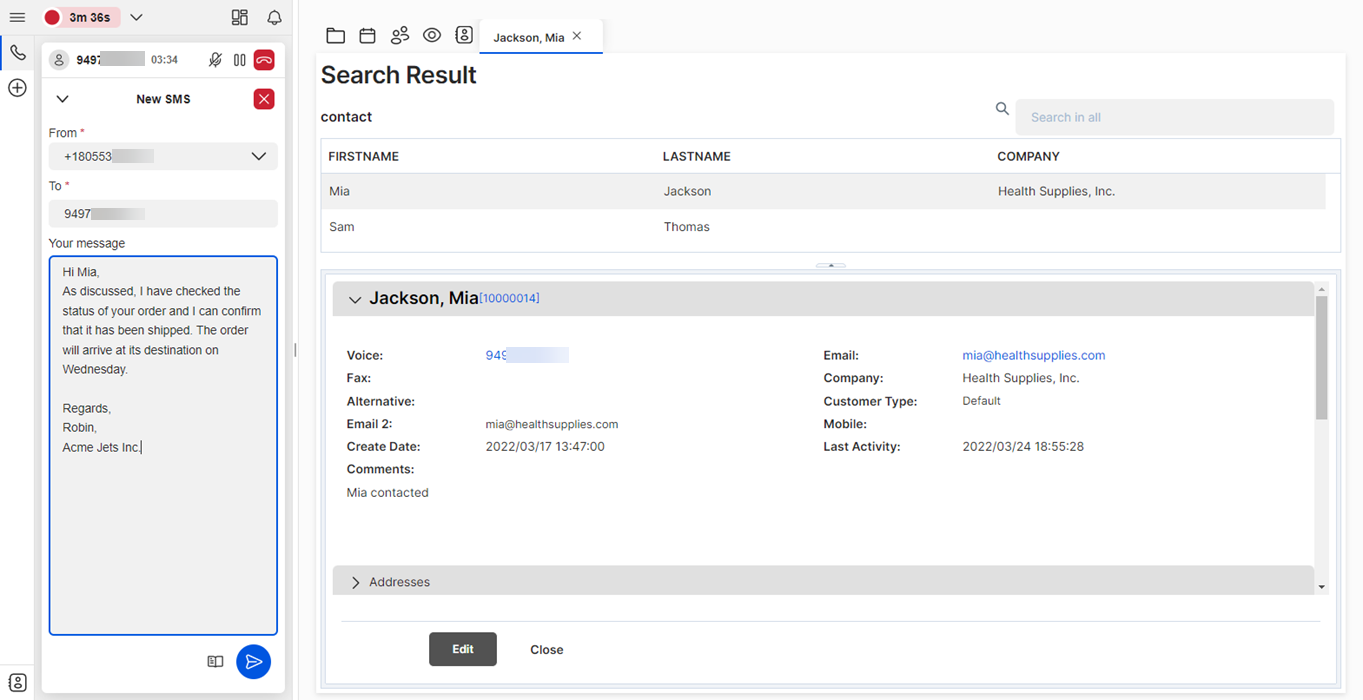
Task: Select the Sam contact row
Action: pos(823,227)
